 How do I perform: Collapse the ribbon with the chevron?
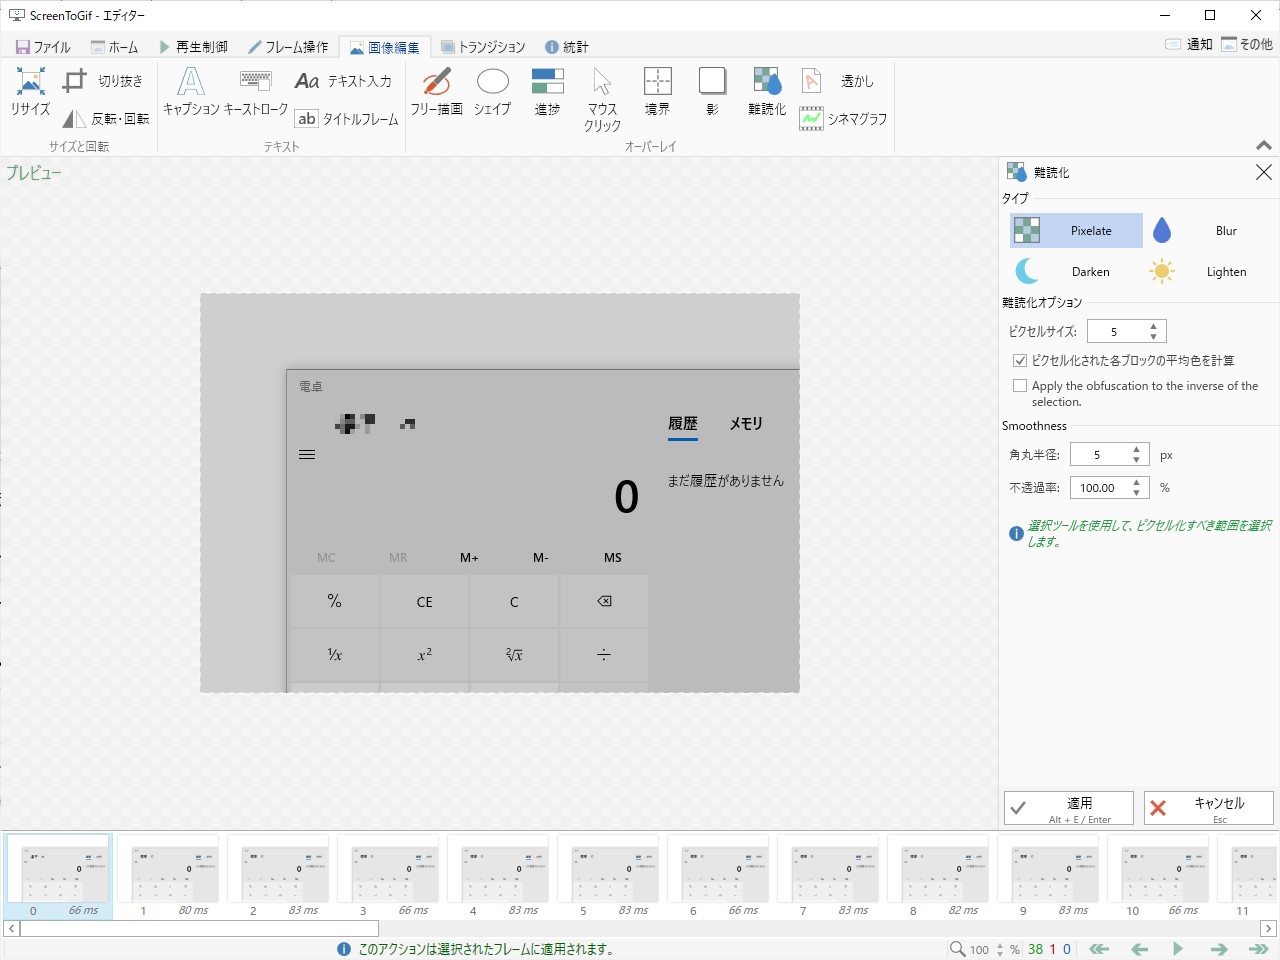coord(1264,145)
